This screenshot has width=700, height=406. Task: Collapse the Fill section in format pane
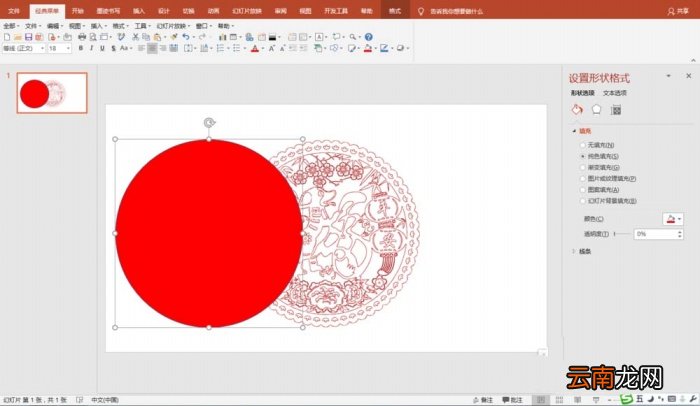[574, 131]
